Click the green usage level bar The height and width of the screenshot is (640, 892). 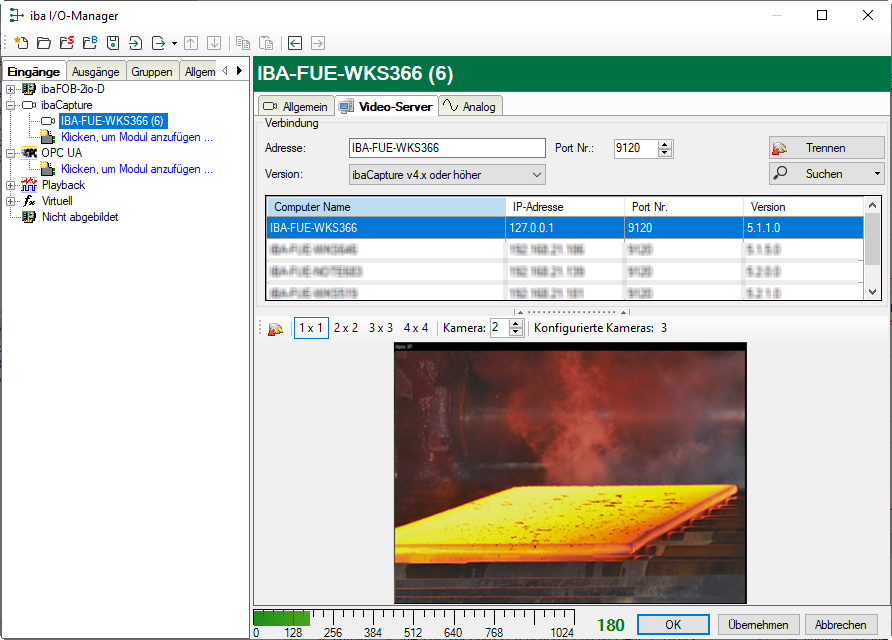coord(281,618)
